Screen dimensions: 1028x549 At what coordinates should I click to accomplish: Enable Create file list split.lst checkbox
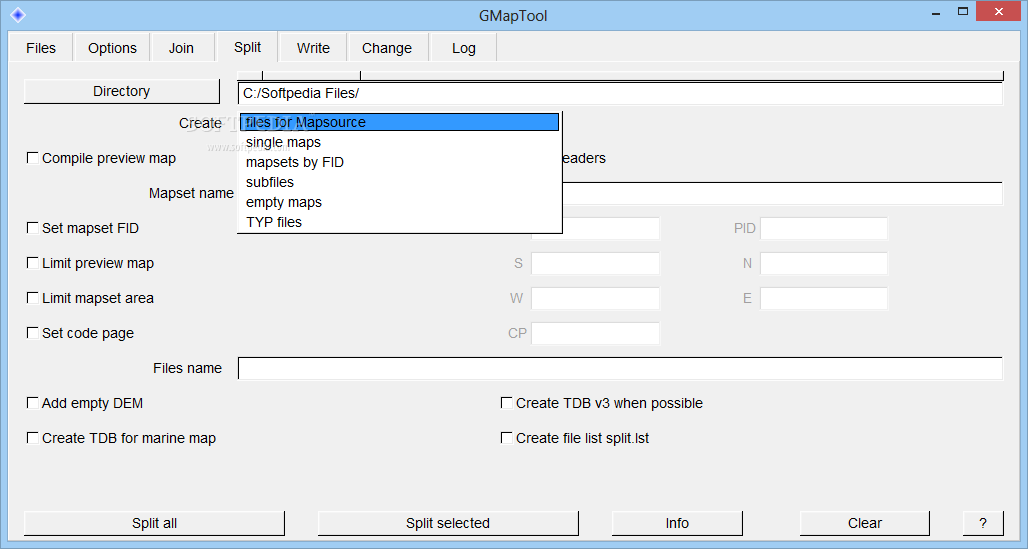point(506,437)
